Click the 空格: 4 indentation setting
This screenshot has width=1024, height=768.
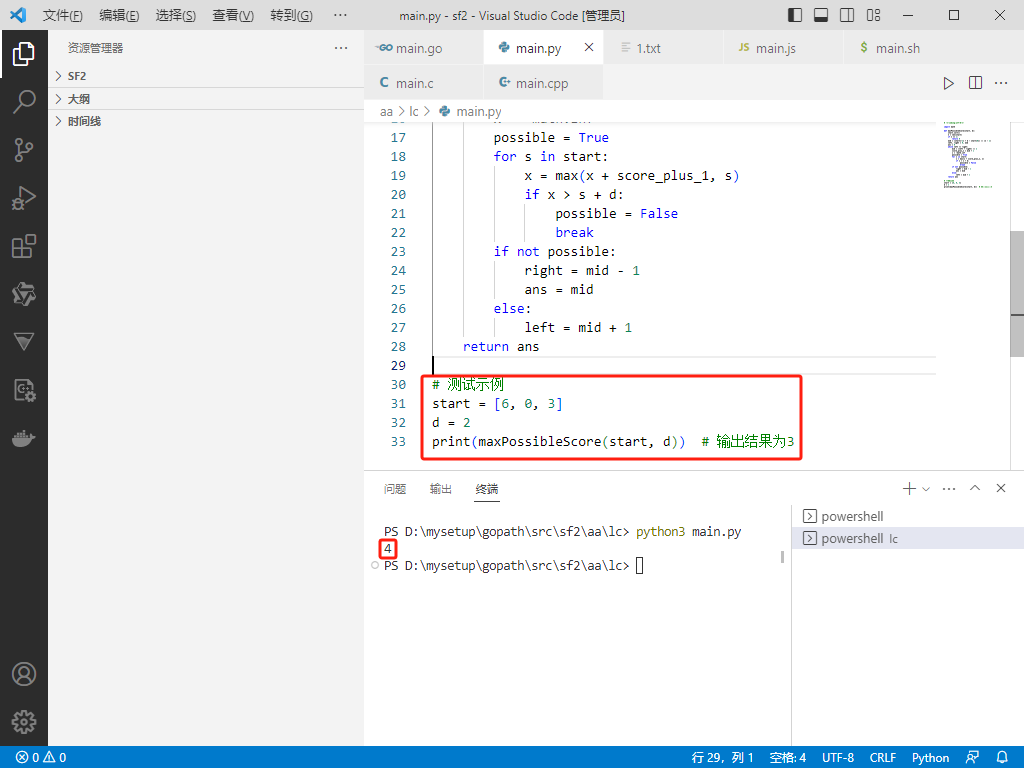tap(788, 757)
